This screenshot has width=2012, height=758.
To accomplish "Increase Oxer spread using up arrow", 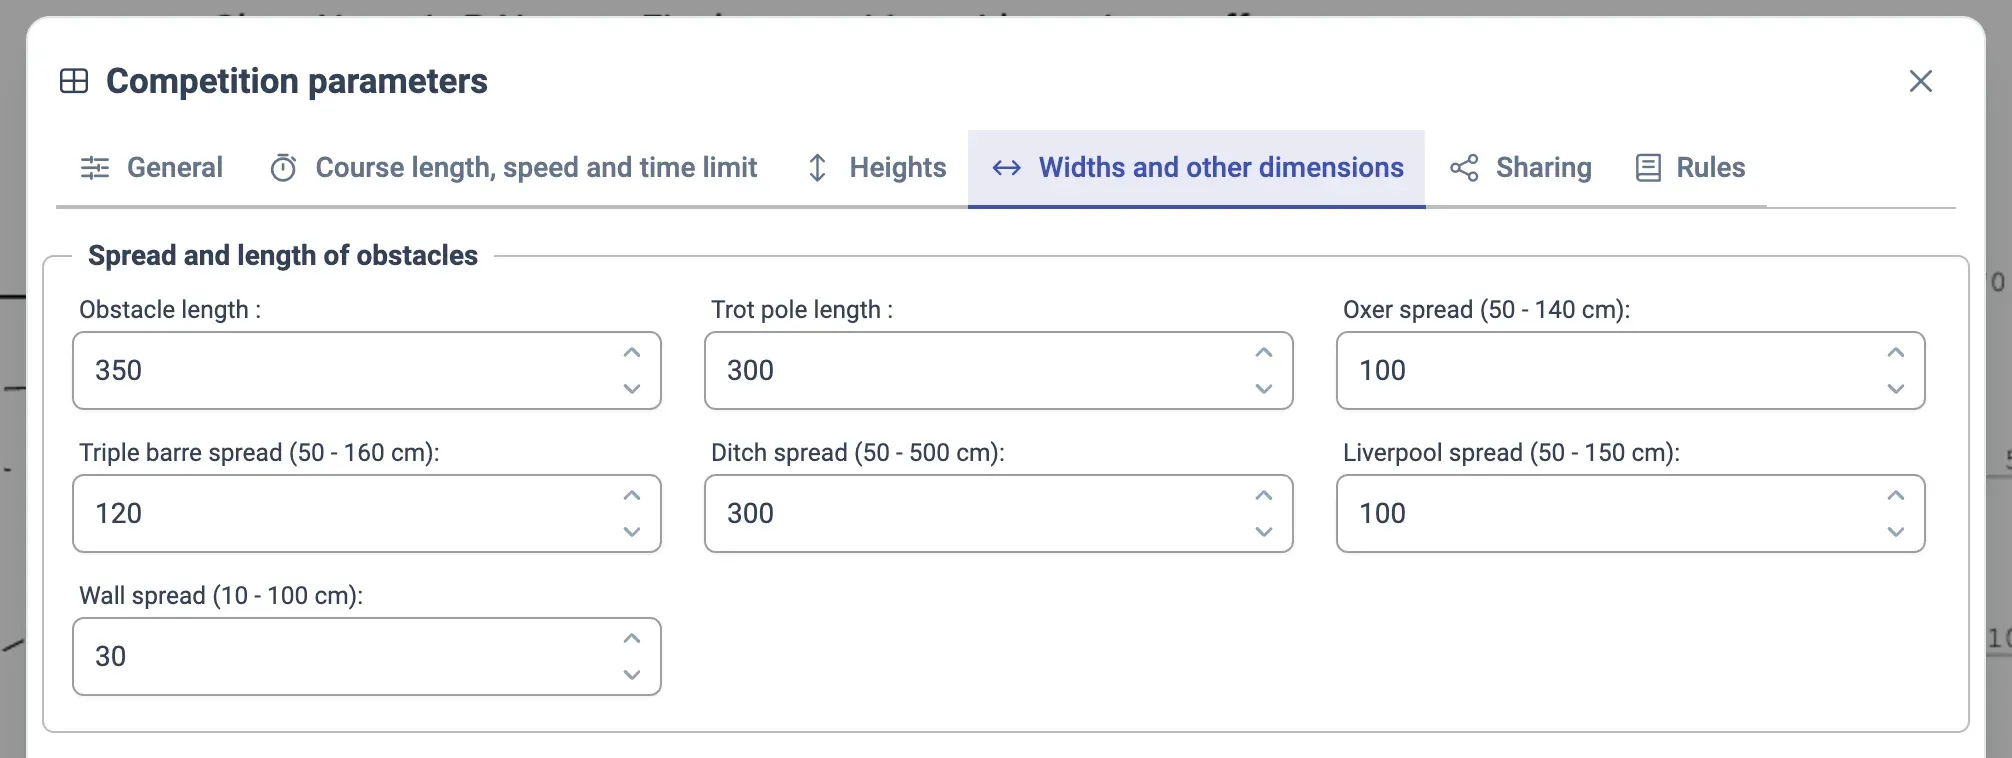I will (x=1896, y=353).
